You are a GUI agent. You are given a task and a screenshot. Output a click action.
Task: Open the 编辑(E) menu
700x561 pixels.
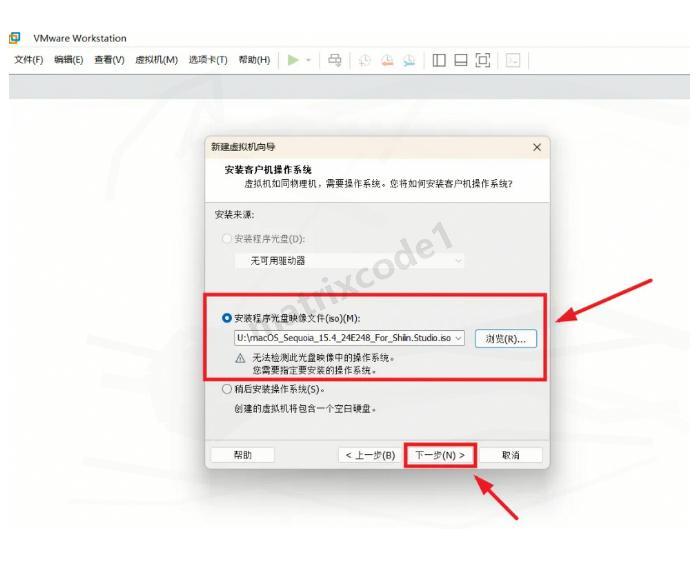click(x=69, y=60)
